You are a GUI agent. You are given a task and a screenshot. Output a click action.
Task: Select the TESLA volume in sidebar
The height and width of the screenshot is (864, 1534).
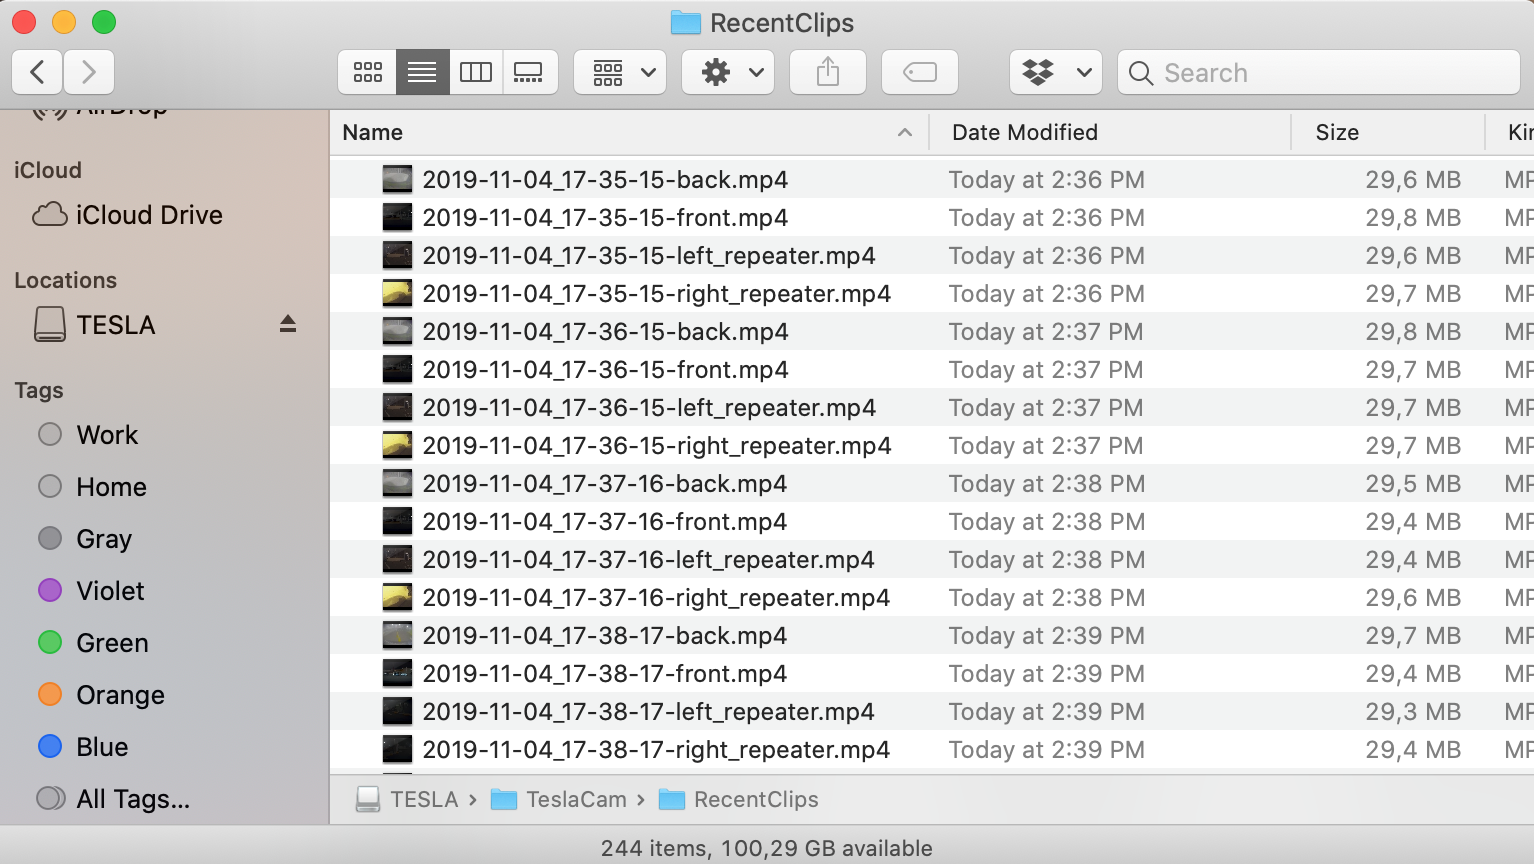95,325
